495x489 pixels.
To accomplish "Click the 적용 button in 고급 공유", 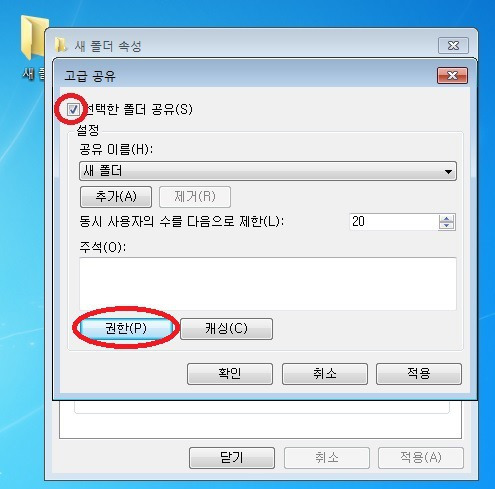I will pyautogui.click(x=419, y=374).
